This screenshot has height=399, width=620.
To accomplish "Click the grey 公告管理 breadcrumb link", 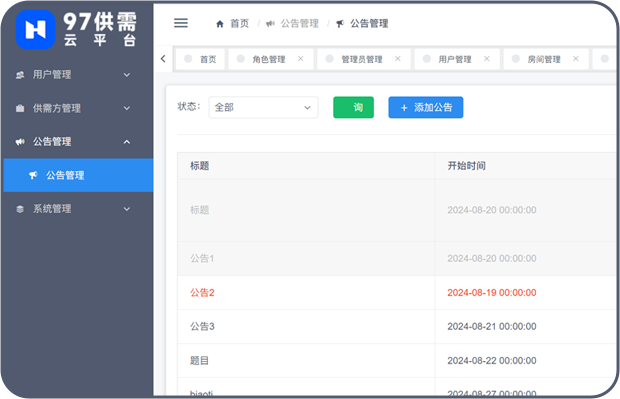I will 300,24.
